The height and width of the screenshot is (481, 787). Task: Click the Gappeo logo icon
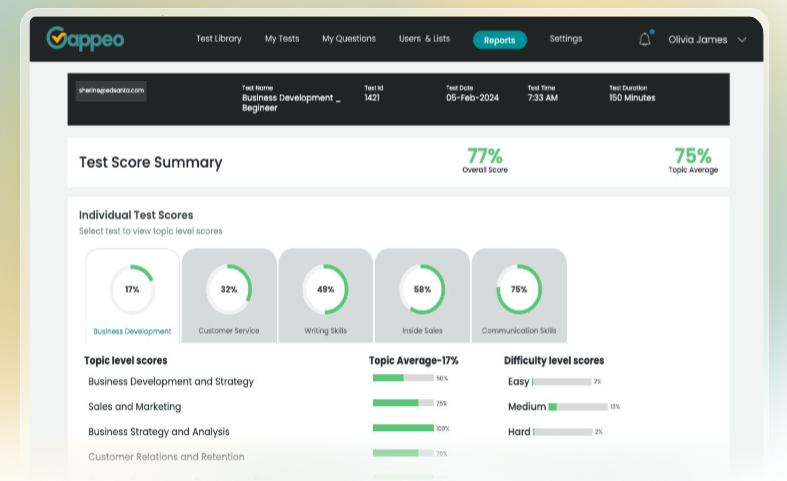tap(57, 38)
